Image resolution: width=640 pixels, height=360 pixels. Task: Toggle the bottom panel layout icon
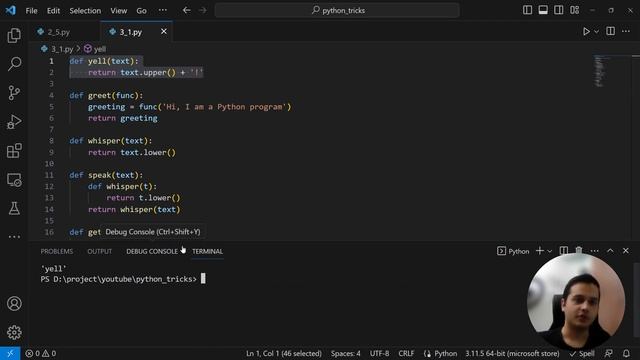tap(543, 10)
